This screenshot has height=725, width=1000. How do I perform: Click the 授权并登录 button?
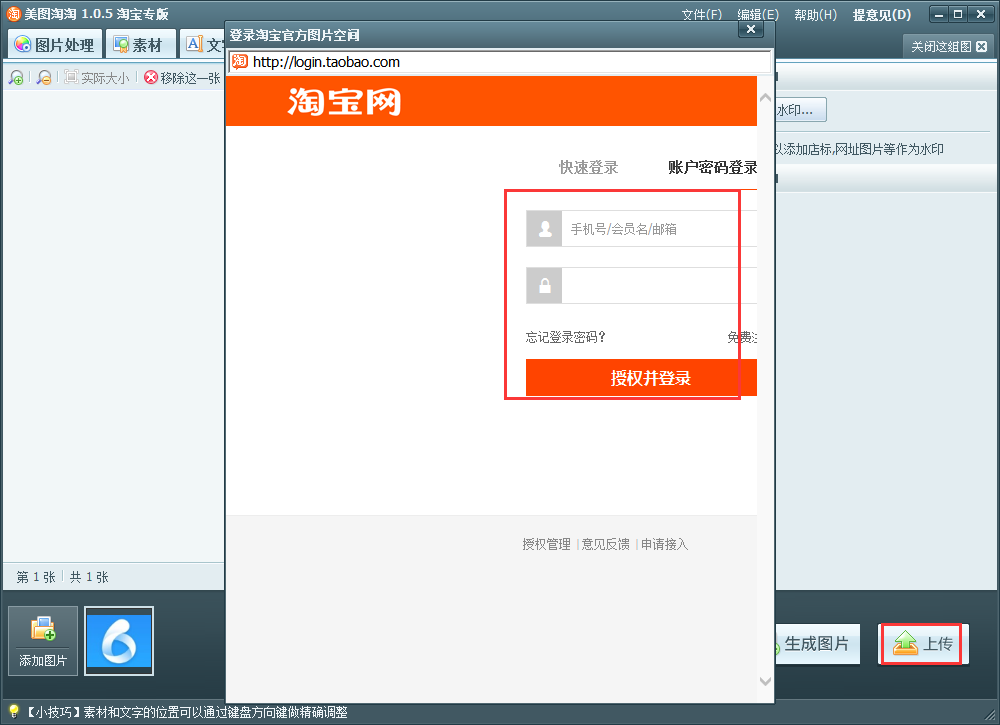click(x=641, y=377)
